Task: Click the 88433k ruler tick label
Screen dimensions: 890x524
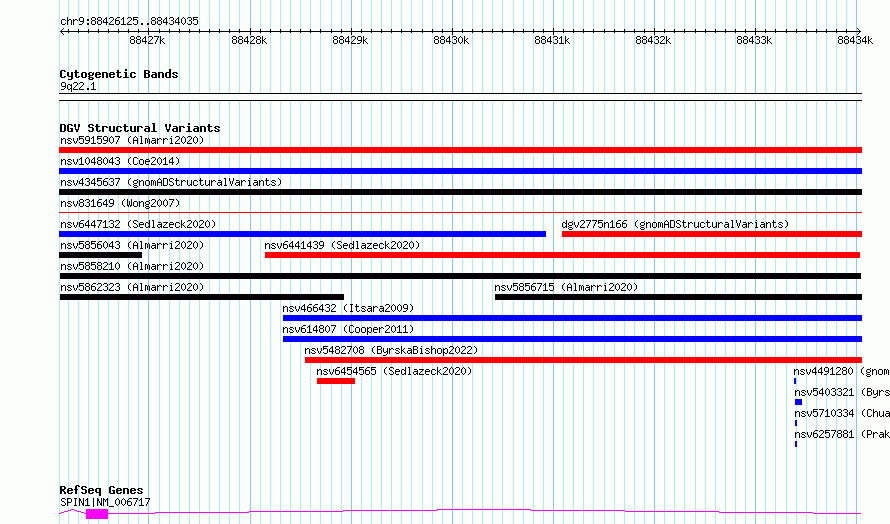Action: point(754,40)
